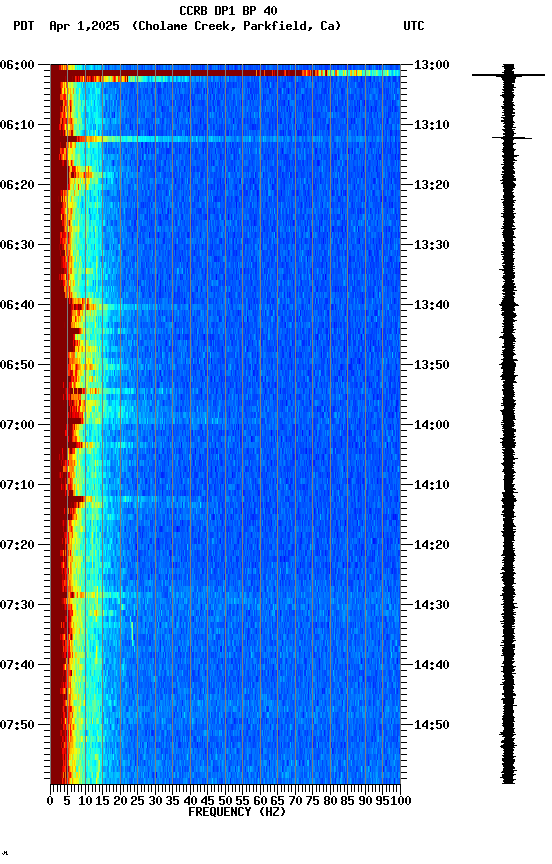Click the 07:30 PDT time label
The image size is (552, 864).
coord(17,605)
